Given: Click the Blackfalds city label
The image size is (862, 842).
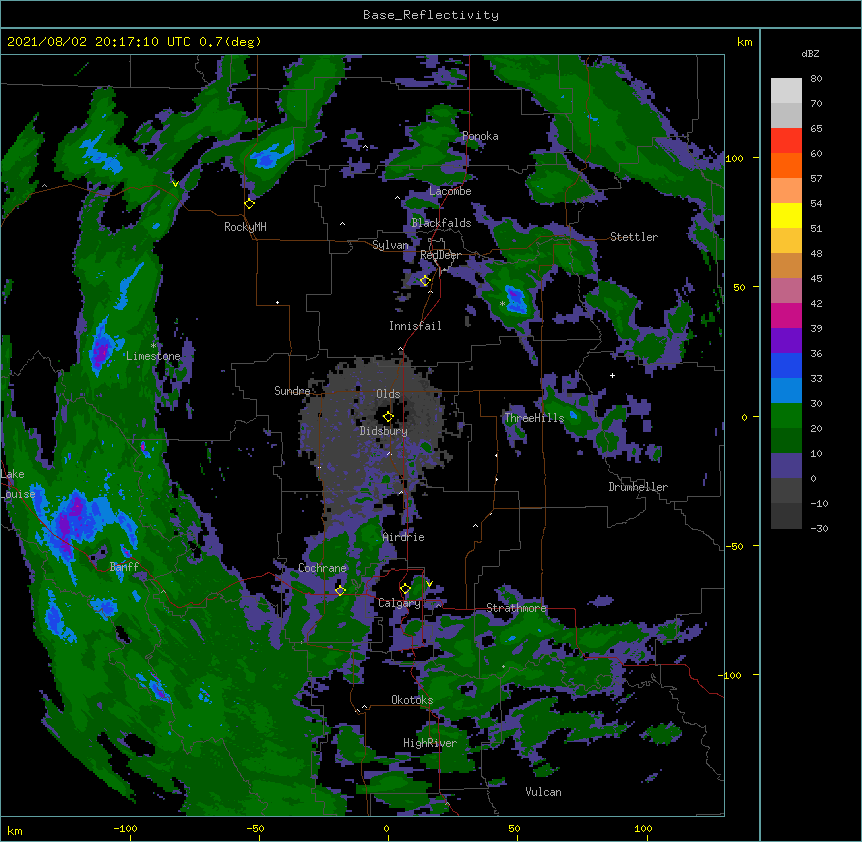Looking at the screenshot, I should pyautogui.click(x=441, y=223).
